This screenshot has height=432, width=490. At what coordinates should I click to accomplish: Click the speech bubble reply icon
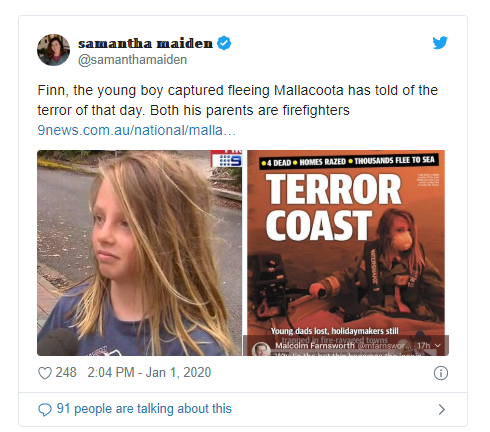pos(45,409)
